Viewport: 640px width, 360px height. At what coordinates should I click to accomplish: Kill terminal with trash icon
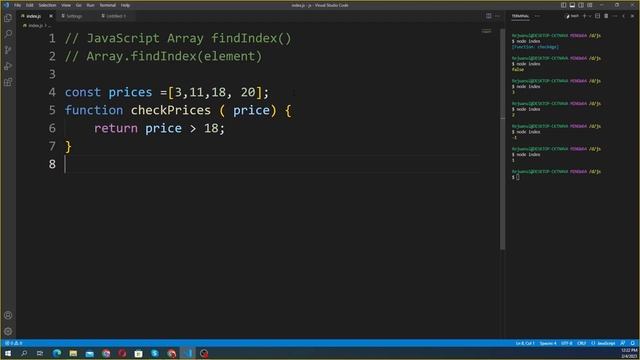tap(606, 16)
